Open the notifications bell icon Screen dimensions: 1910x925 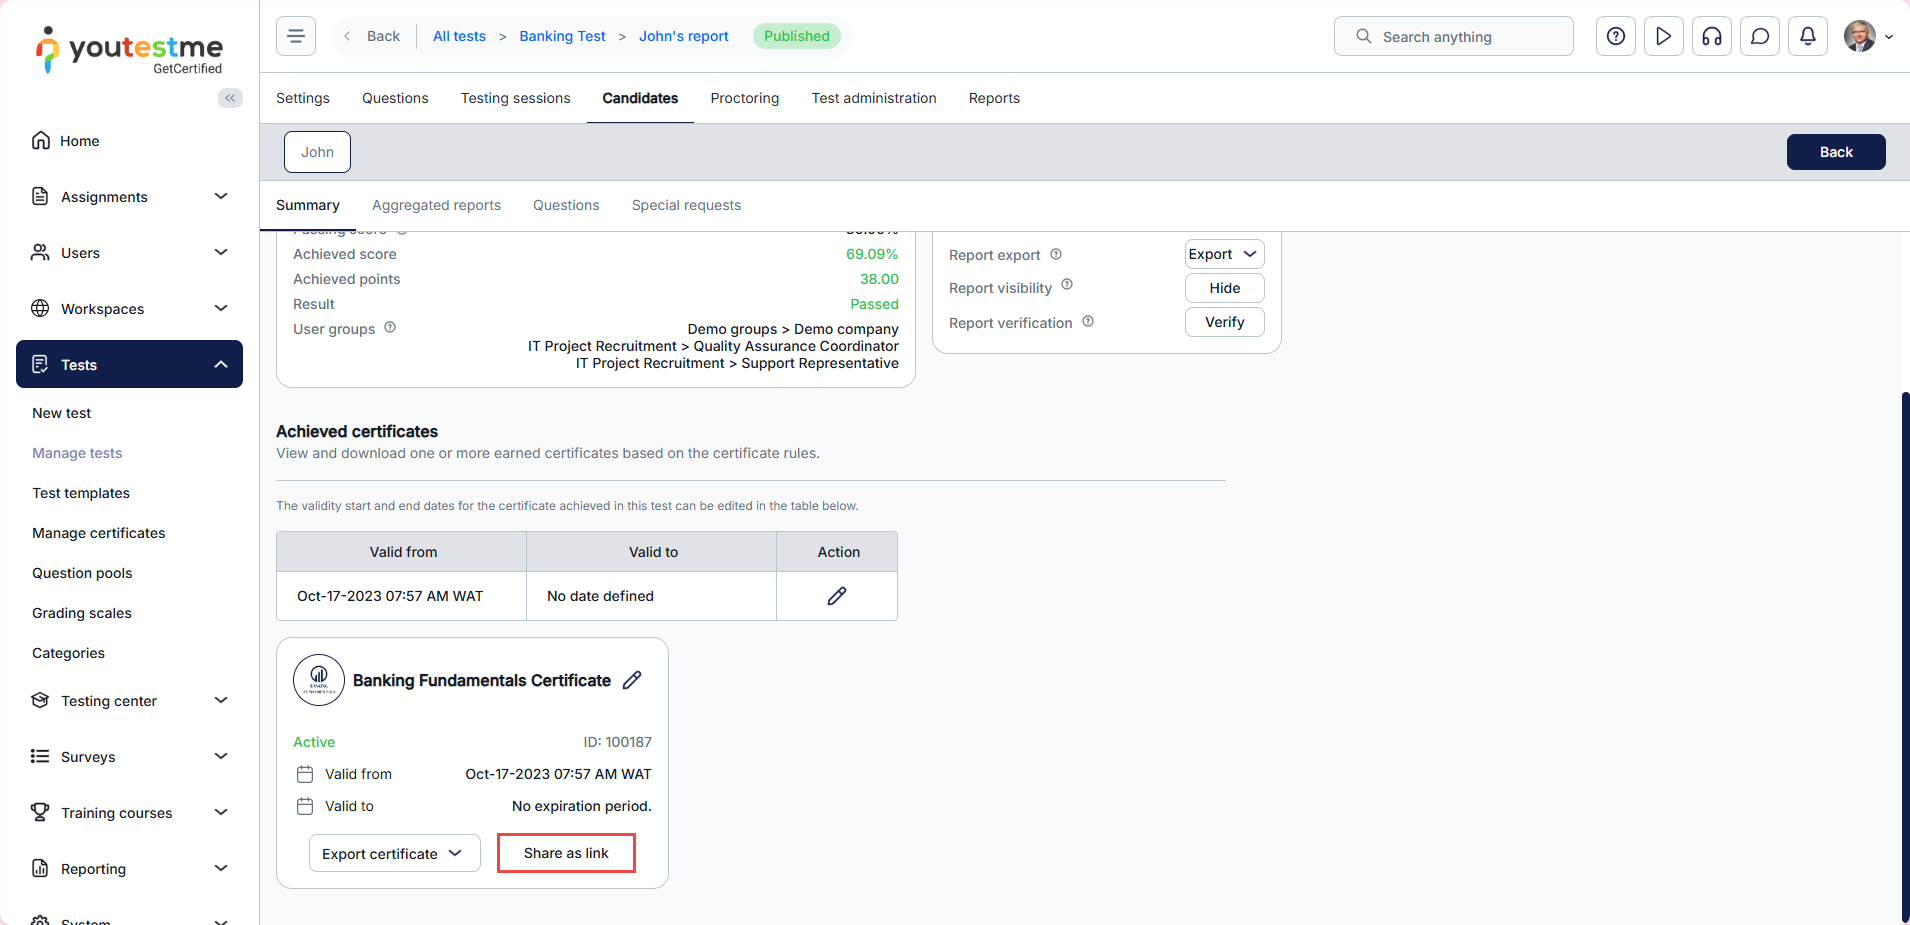[1807, 36]
